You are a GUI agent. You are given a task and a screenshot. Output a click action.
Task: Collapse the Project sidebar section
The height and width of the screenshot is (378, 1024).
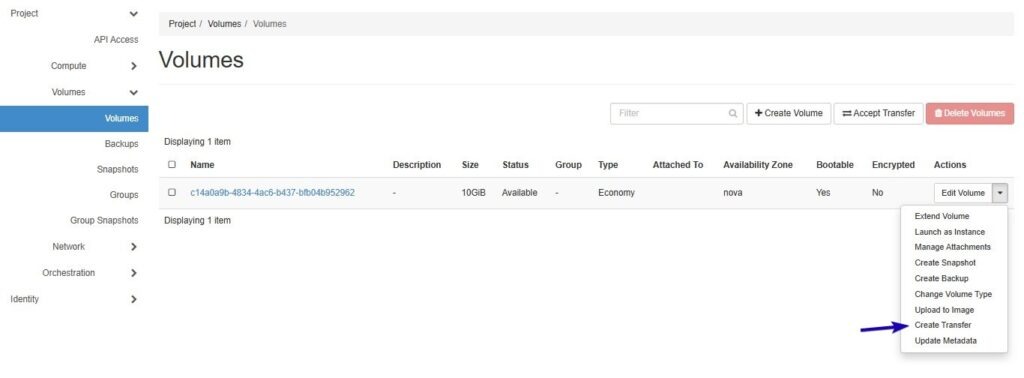(134, 14)
